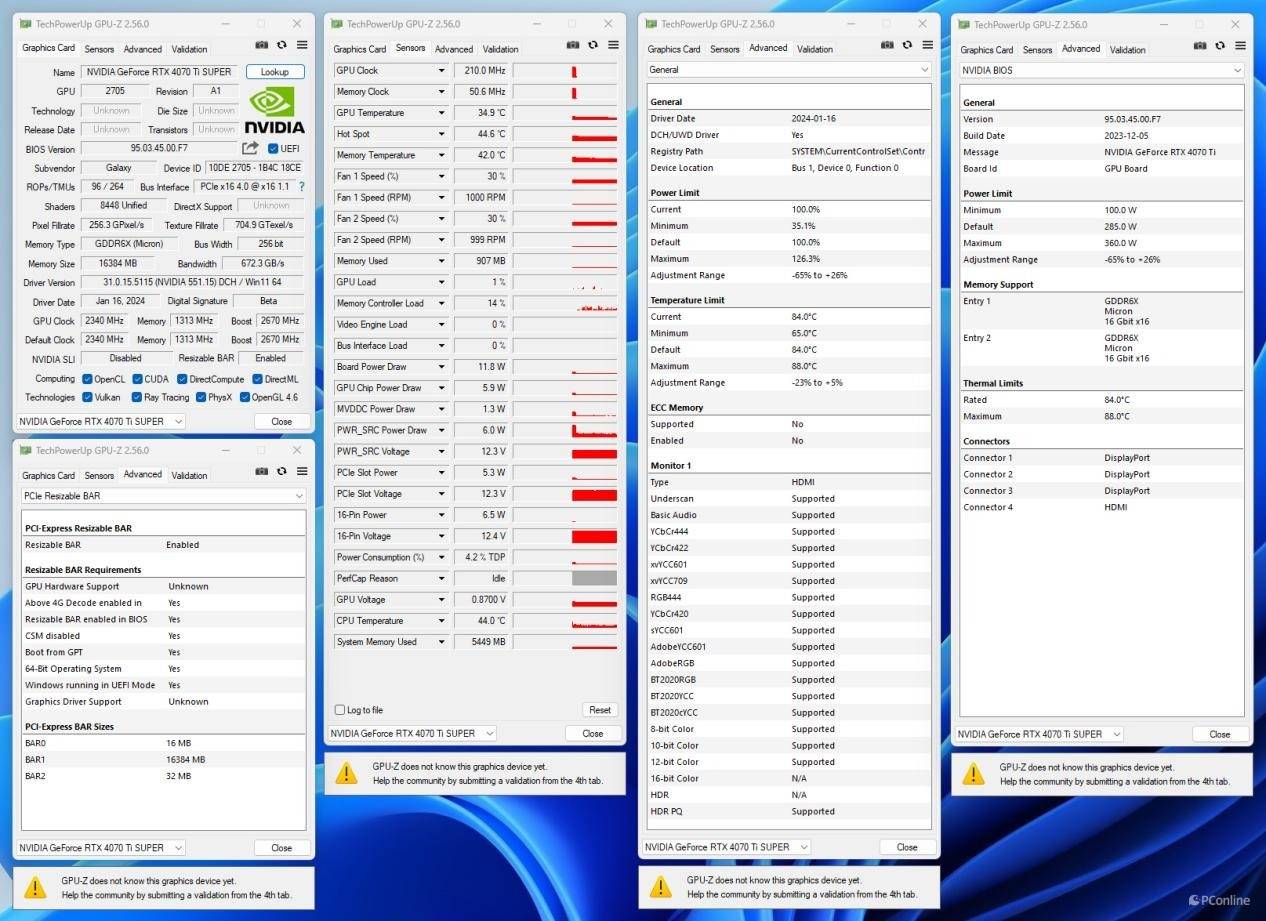
Task: Open the PCIe Resizable BAR category dropdown
Action: (299, 496)
